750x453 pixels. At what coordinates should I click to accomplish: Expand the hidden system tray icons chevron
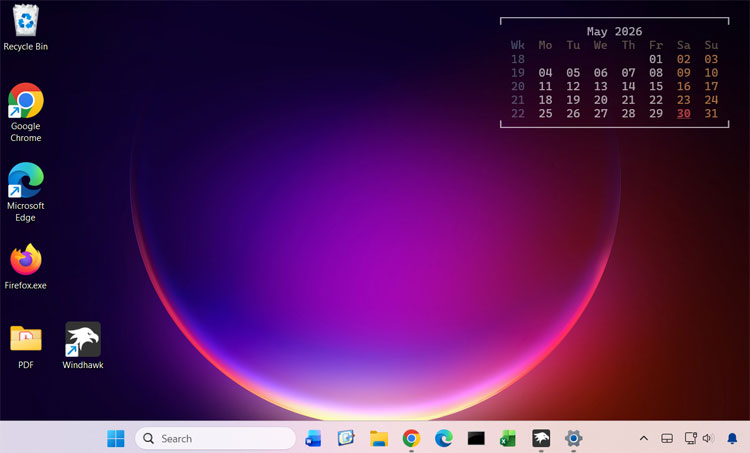644,439
